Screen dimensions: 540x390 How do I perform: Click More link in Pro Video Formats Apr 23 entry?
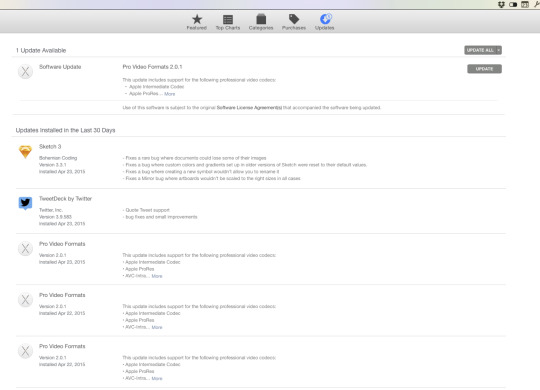tap(157, 276)
